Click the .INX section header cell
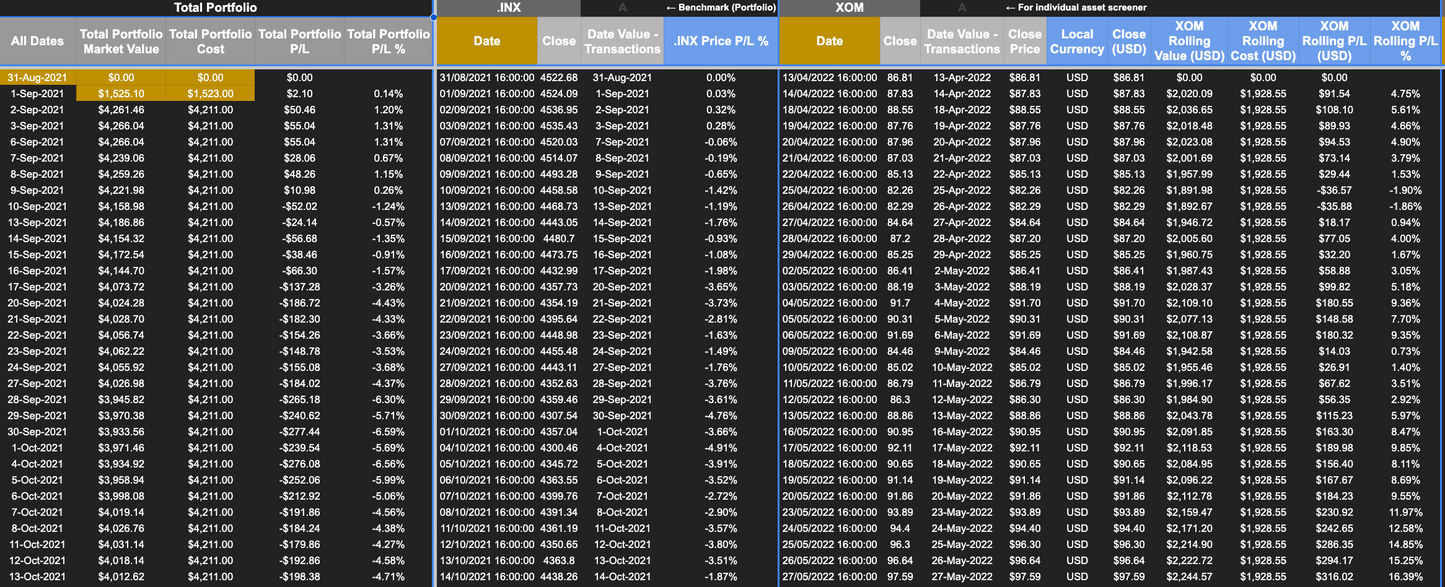 pyautogui.click(x=508, y=8)
